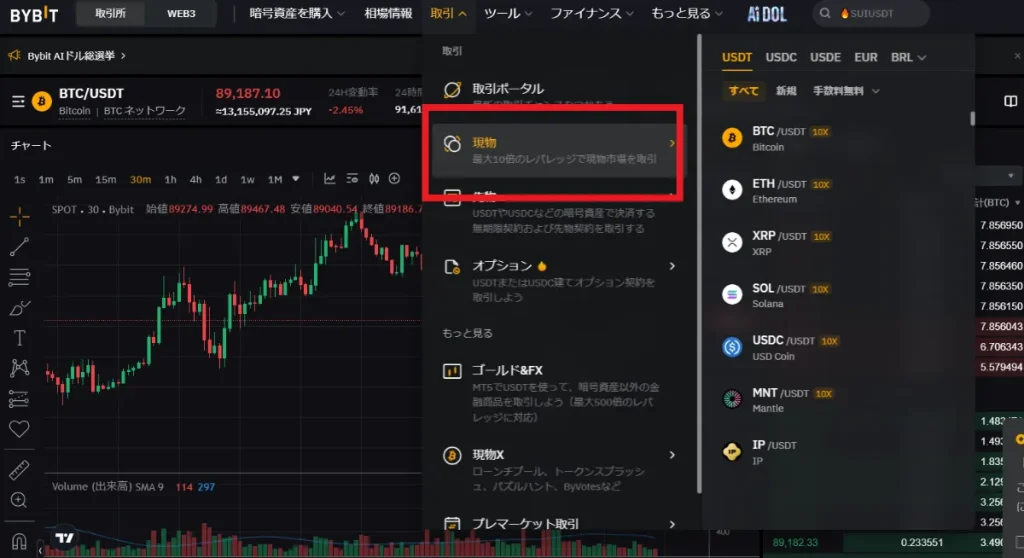This screenshot has height=558, width=1024.
Task: Switch to the 取引所 exchange toggle
Action: (110, 14)
